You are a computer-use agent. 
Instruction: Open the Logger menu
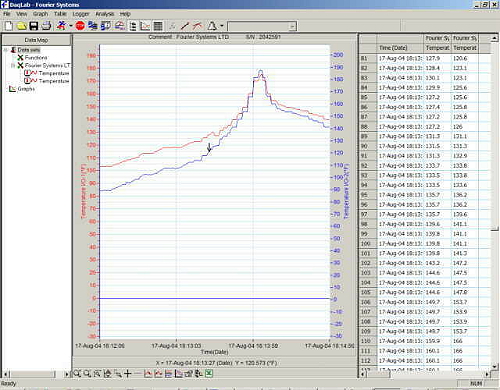tap(81, 14)
